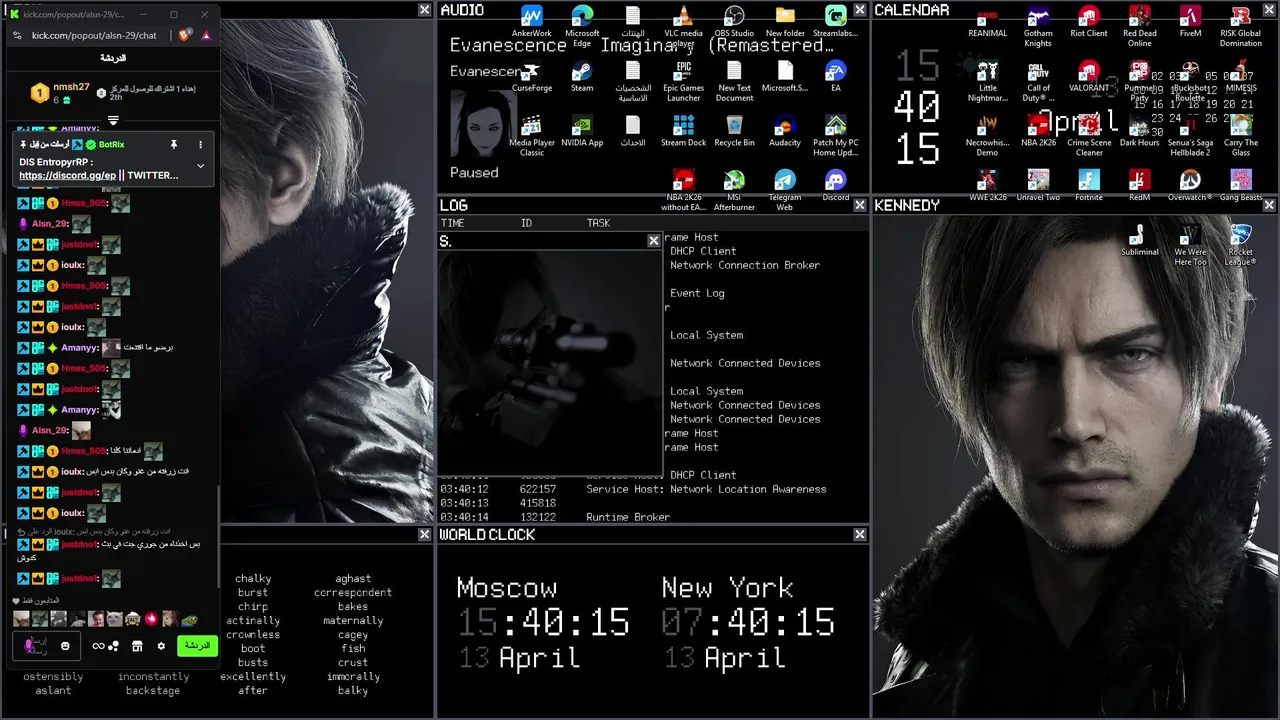Open the Brave Rewards triangle icon

[206, 35]
